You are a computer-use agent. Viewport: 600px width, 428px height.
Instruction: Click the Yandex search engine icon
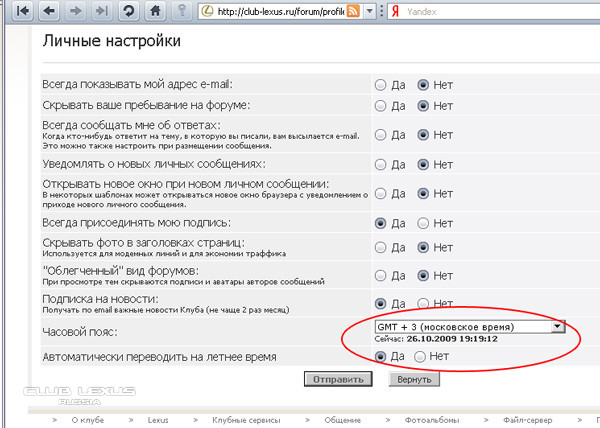[x=395, y=11]
